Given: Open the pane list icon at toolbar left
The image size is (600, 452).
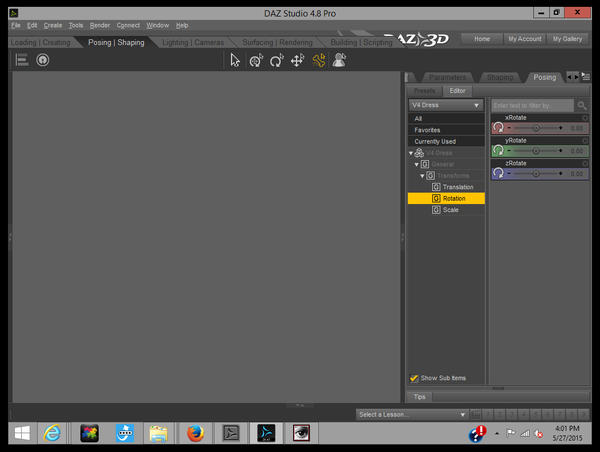Looking at the screenshot, I should click(x=21, y=60).
